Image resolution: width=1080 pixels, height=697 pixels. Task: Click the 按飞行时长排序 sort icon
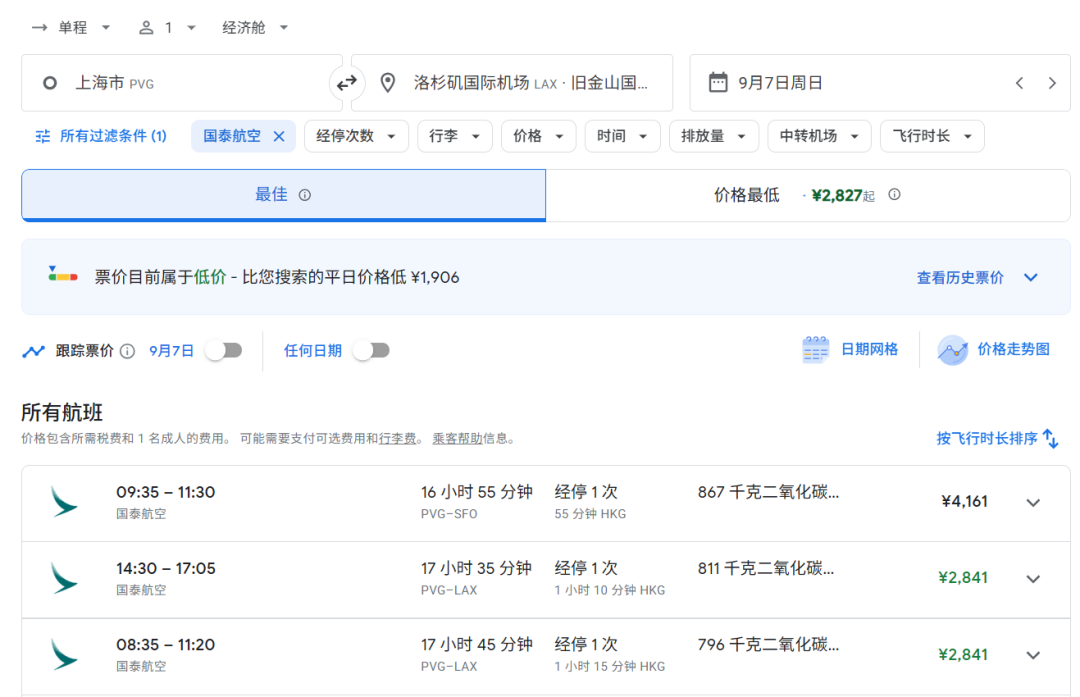(1050, 438)
